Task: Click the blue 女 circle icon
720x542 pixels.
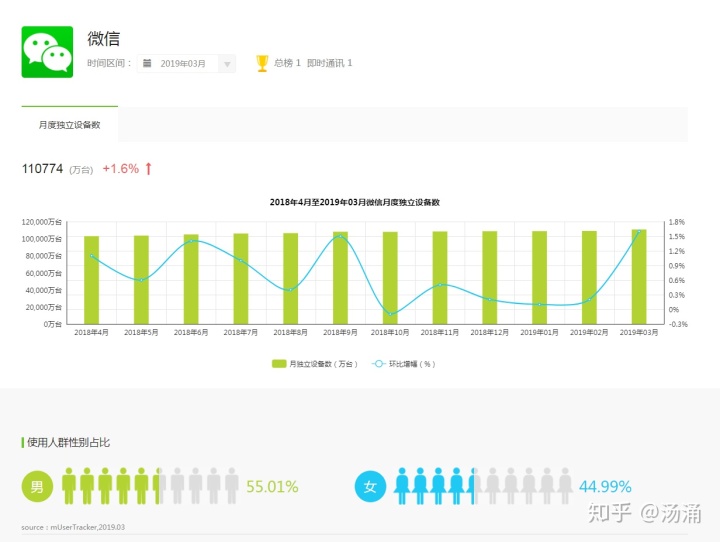Action: [370, 486]
